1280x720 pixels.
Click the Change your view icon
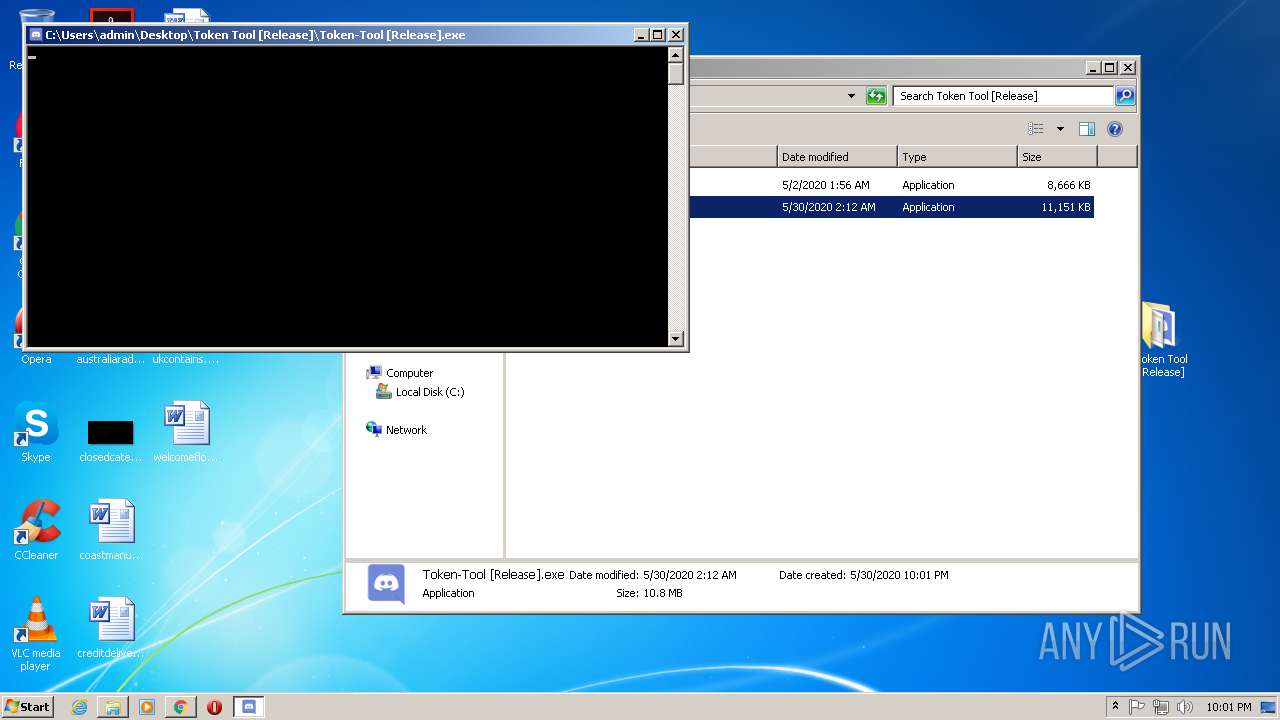click(x=1036, y=129)
